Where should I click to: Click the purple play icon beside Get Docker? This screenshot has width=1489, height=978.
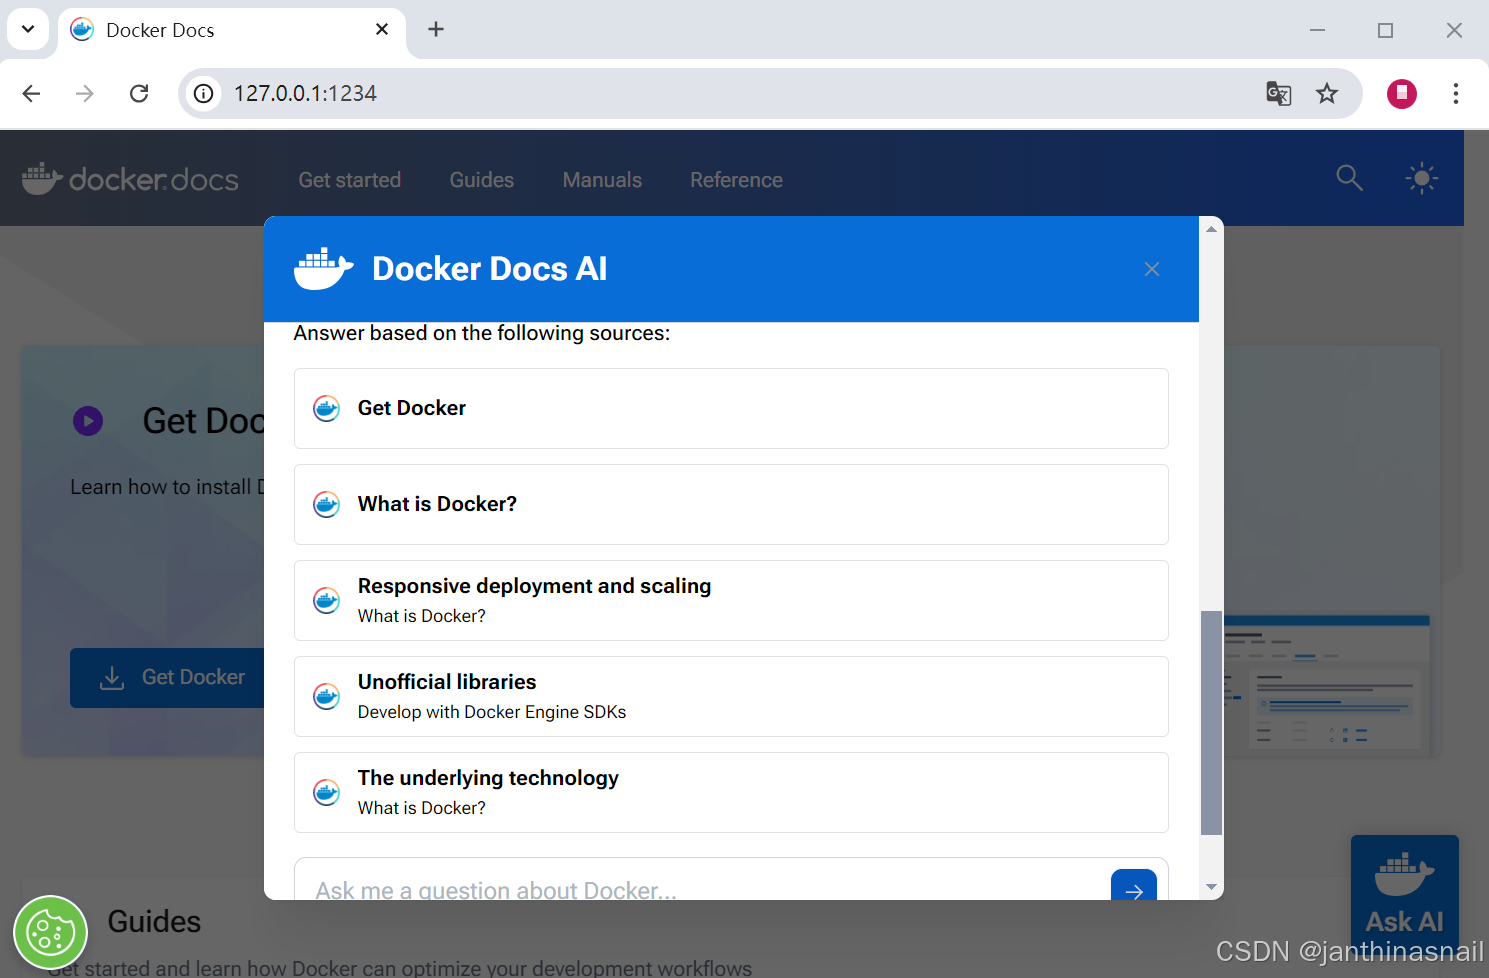pyautogui.click(x=88, y=421)
